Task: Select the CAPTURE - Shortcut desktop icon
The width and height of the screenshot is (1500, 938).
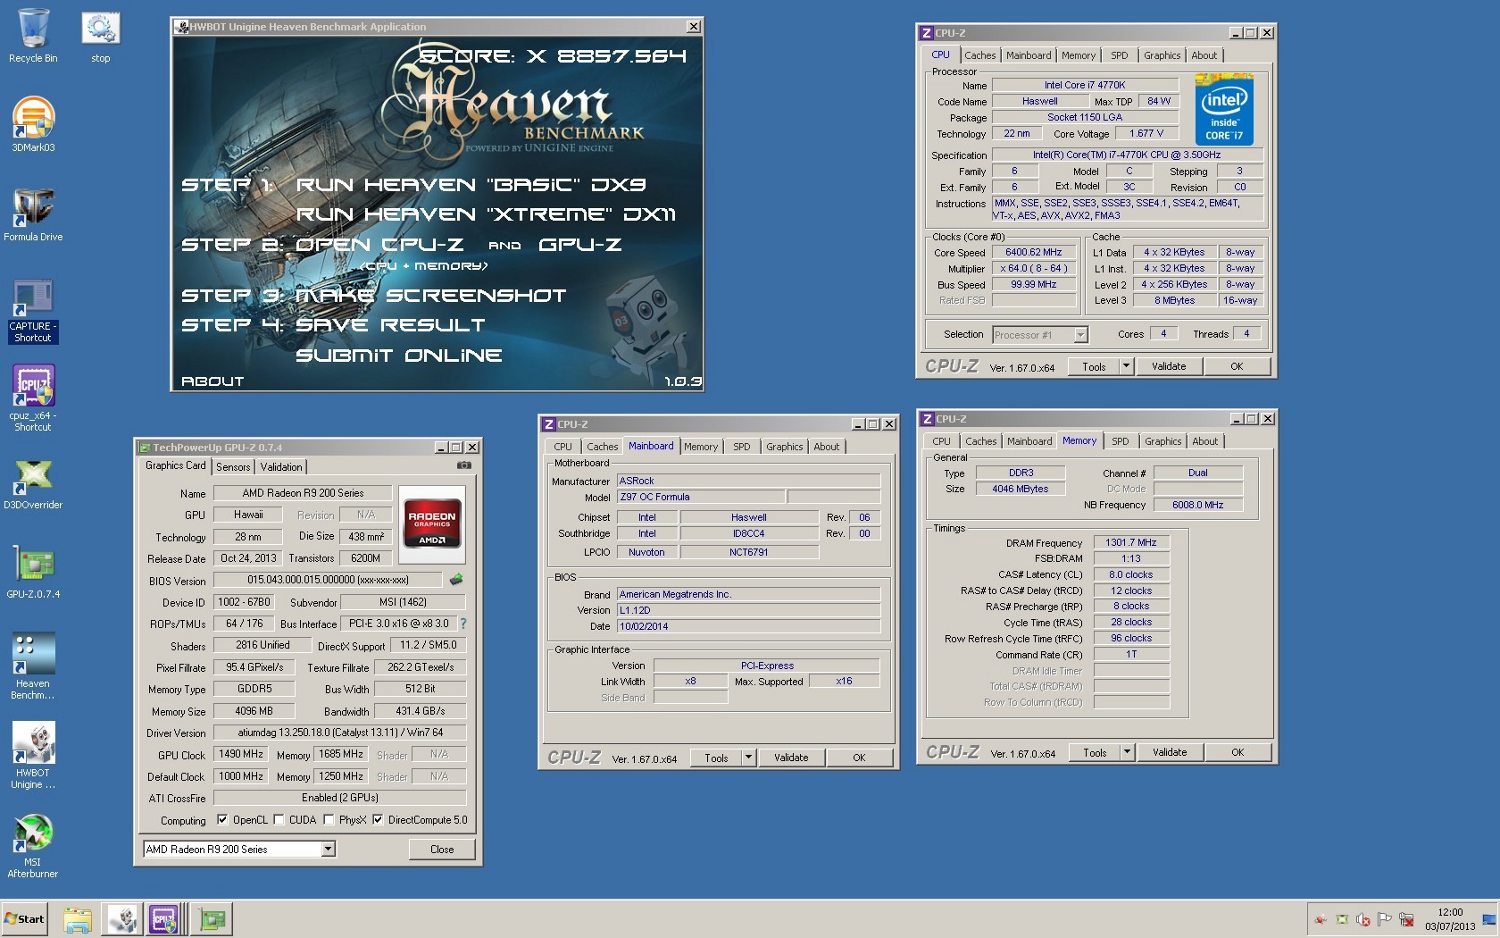Action: 33,311
